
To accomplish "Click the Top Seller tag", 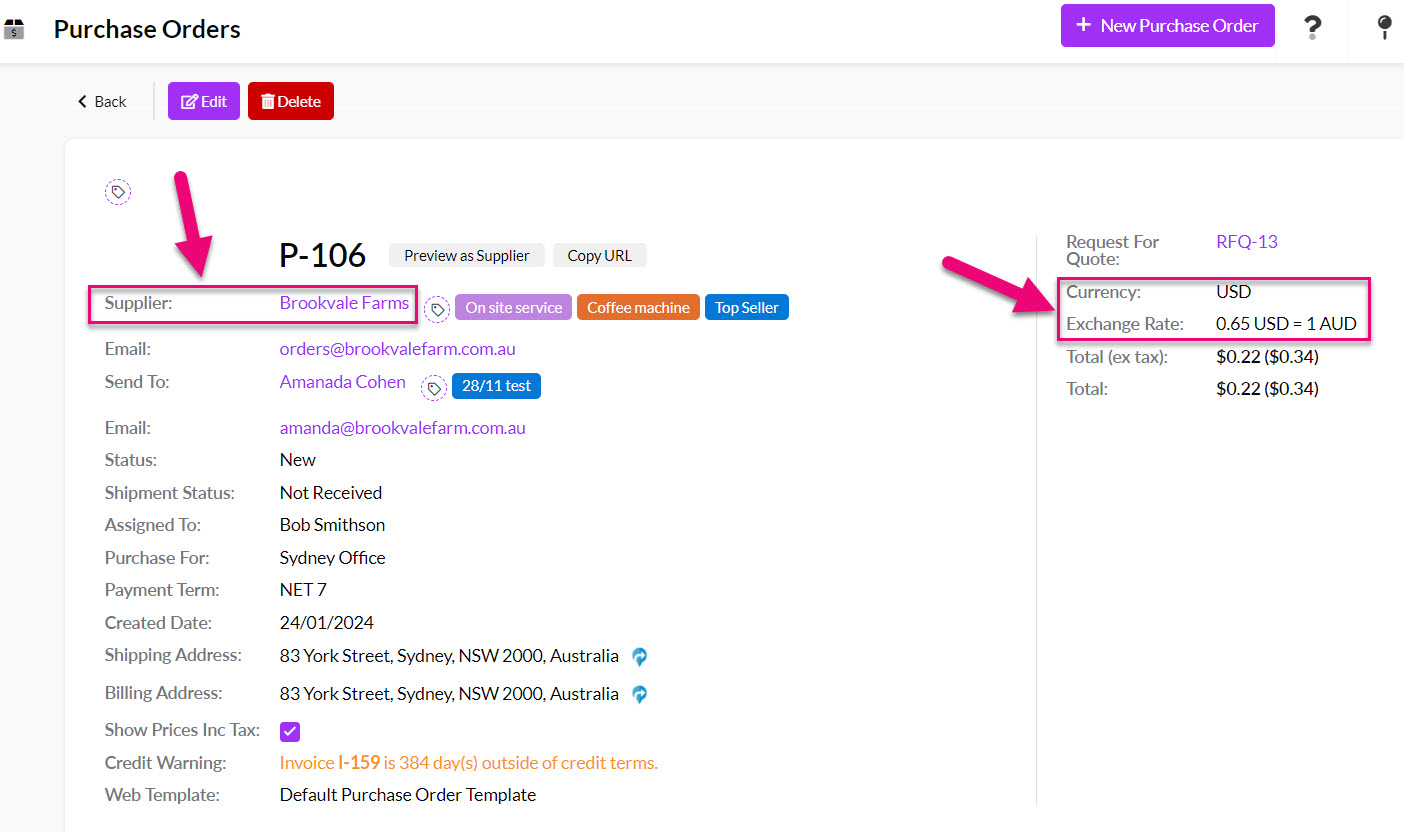I will [747, 307].
